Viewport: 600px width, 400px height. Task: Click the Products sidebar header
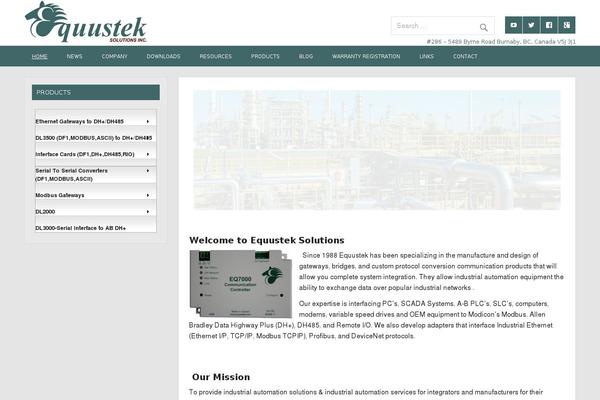point(96,92)
